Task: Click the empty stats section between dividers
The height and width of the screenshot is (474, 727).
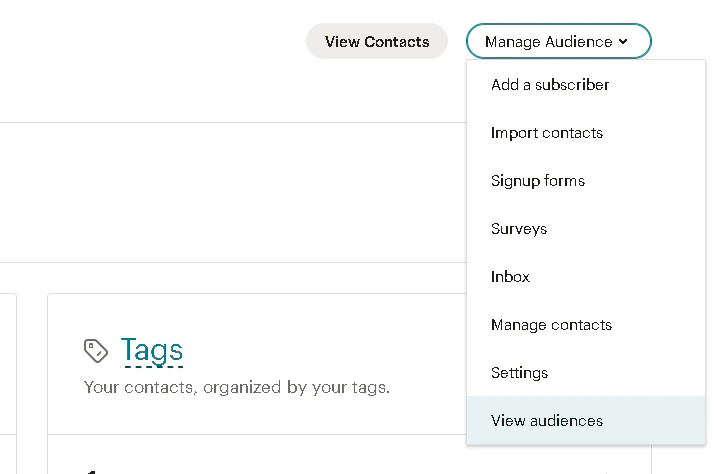Action: pos(233,192)
